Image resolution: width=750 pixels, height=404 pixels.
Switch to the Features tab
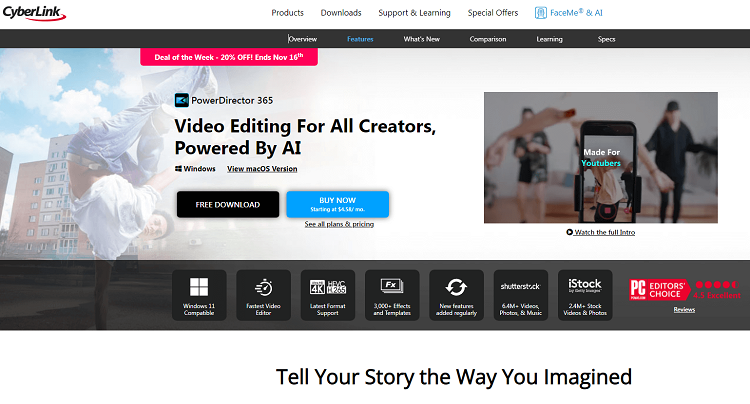click(x=360, y=39)
